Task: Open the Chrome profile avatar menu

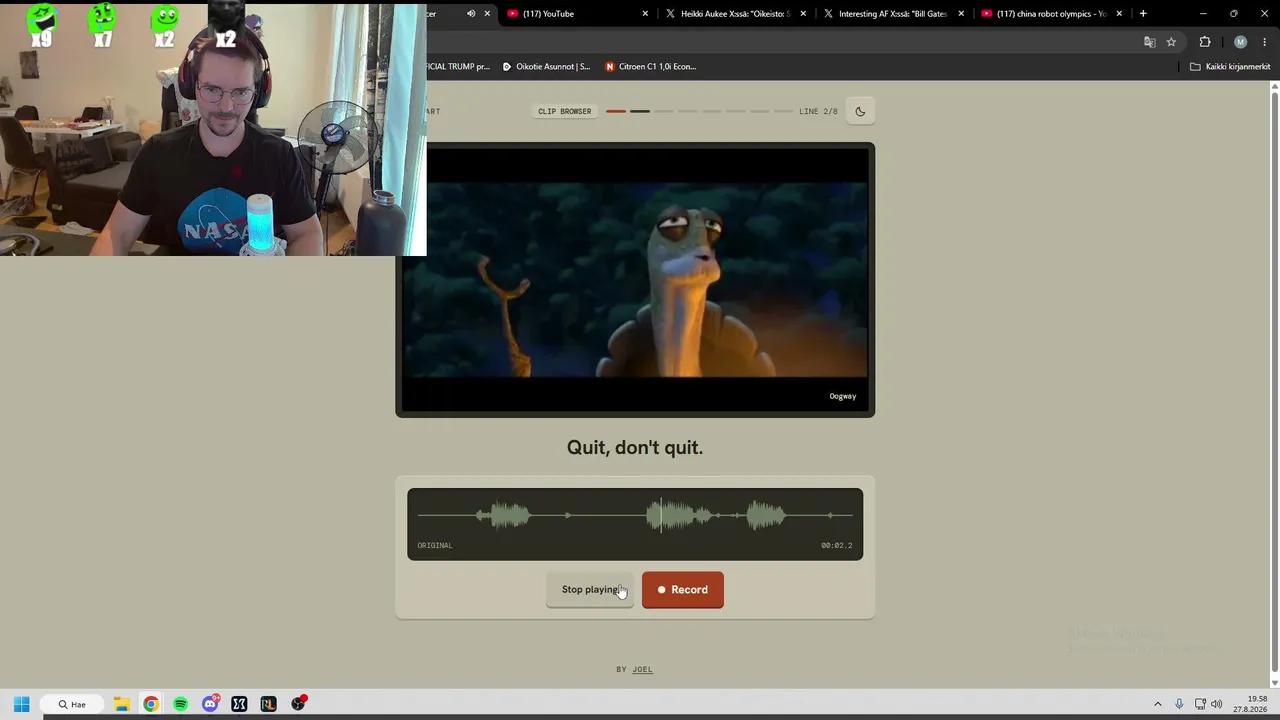Action: pyautogui.click(x=1240, y=42)
